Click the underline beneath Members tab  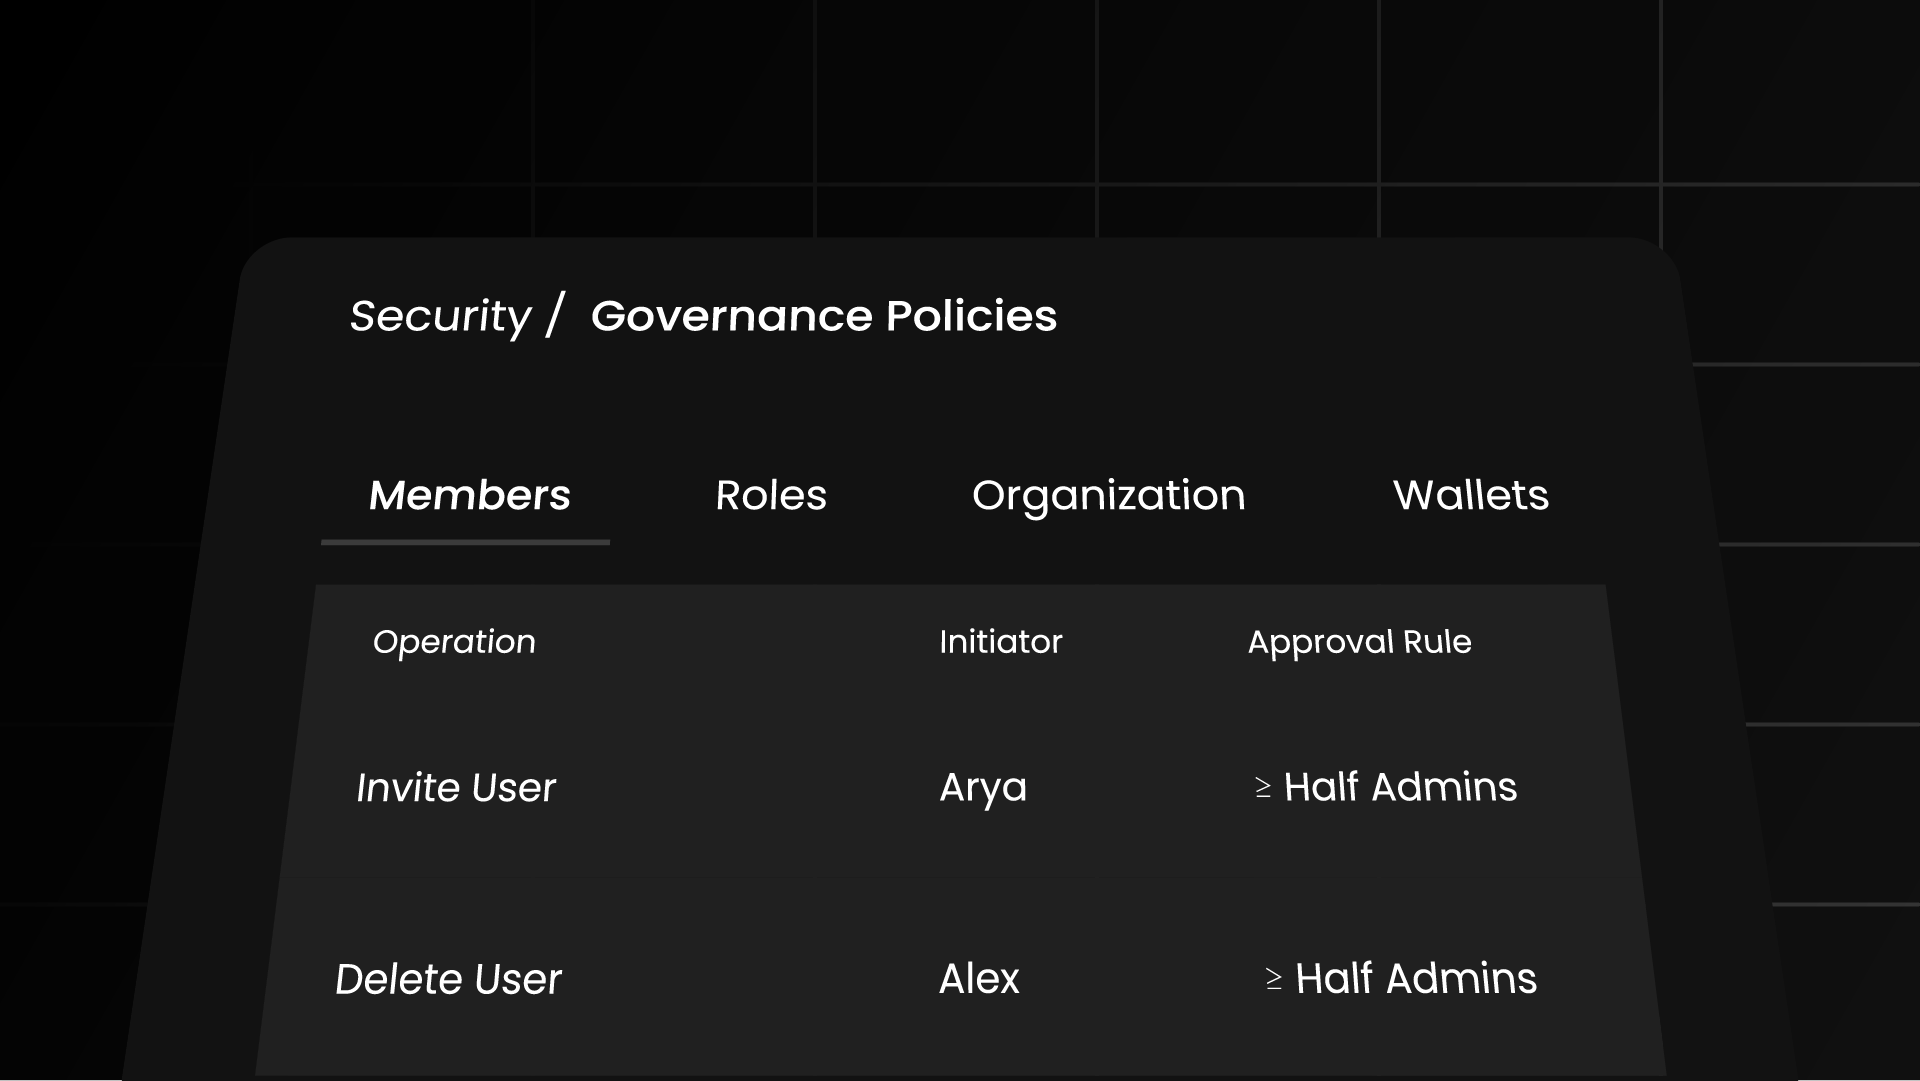tap(465, 542)
